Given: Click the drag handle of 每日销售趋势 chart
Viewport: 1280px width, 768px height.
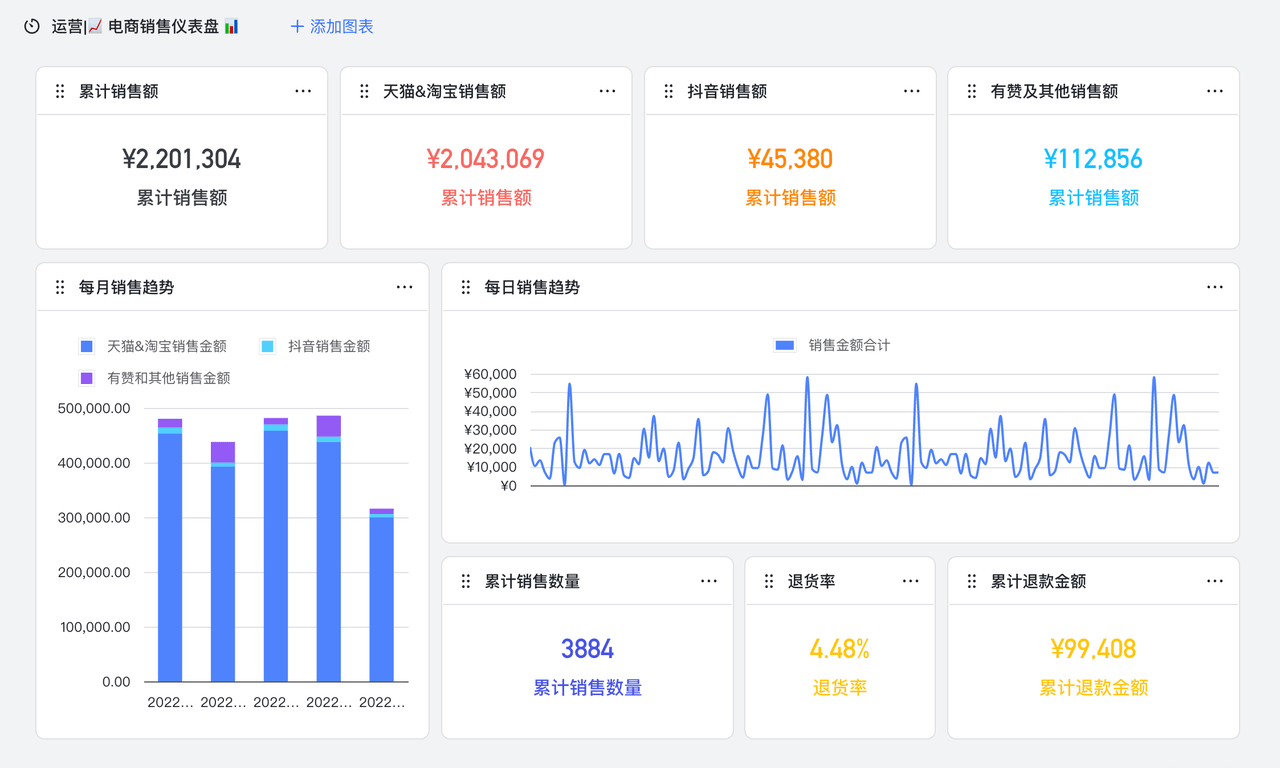Looking at the screenshot, I should 465,287.
